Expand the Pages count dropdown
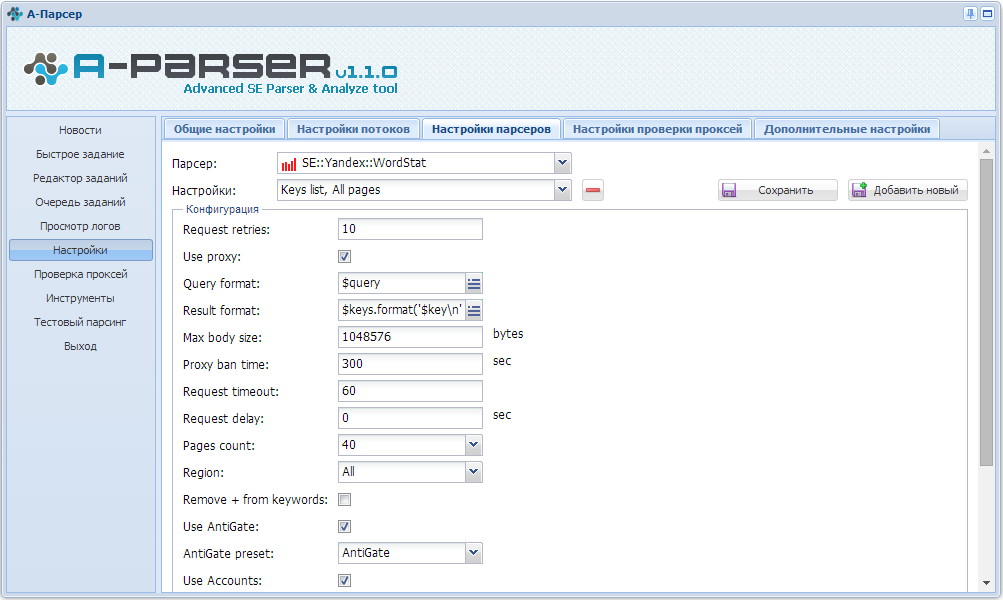 [473, 445]
